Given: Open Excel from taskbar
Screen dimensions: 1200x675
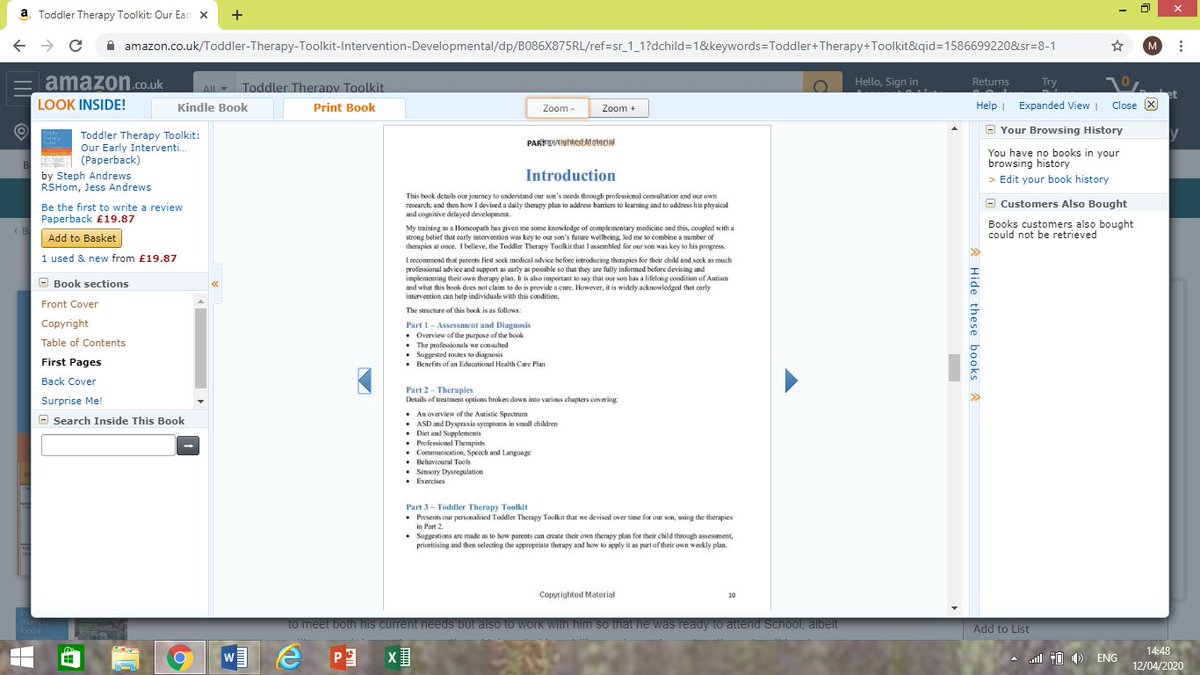Looking at the screenshot, I should [x=396, y=658].
